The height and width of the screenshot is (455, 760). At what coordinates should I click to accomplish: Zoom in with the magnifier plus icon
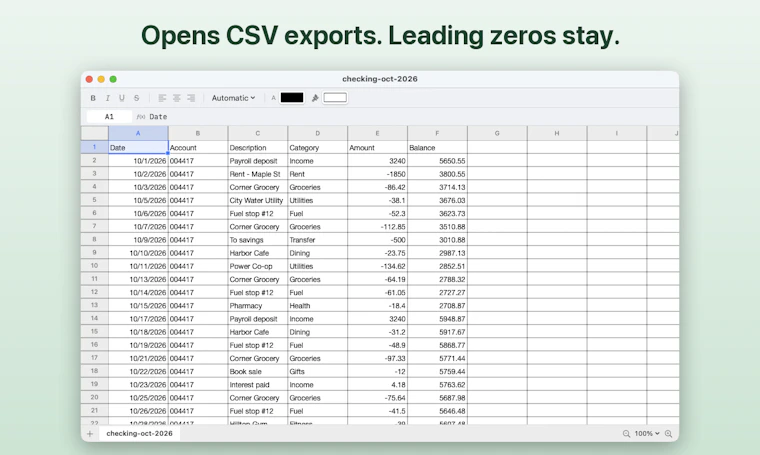click(x=668, y=434)
